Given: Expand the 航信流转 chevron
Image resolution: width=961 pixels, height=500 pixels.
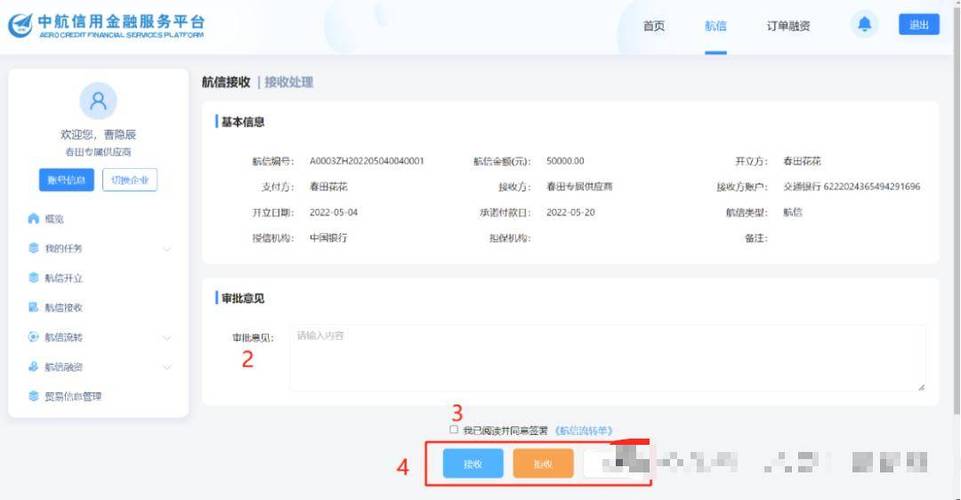Looking at the screenshot, I should point(167,338).
